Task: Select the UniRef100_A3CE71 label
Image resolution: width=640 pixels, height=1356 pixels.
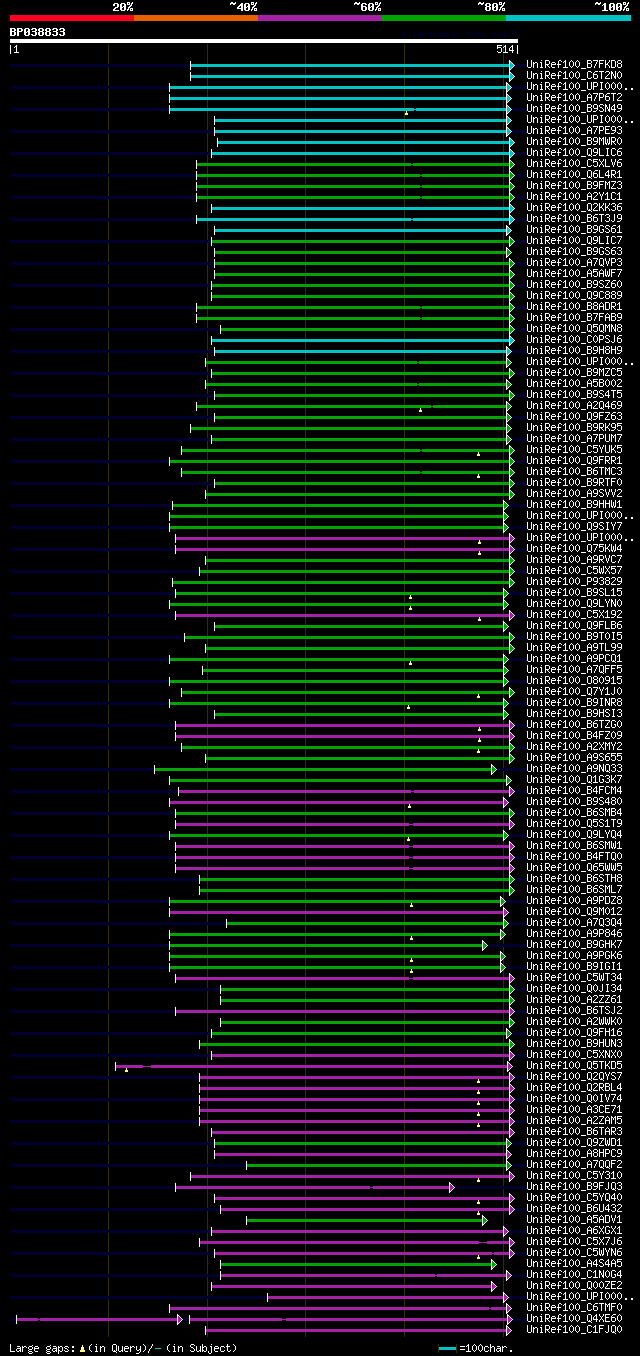Action: click(574, 1109)
